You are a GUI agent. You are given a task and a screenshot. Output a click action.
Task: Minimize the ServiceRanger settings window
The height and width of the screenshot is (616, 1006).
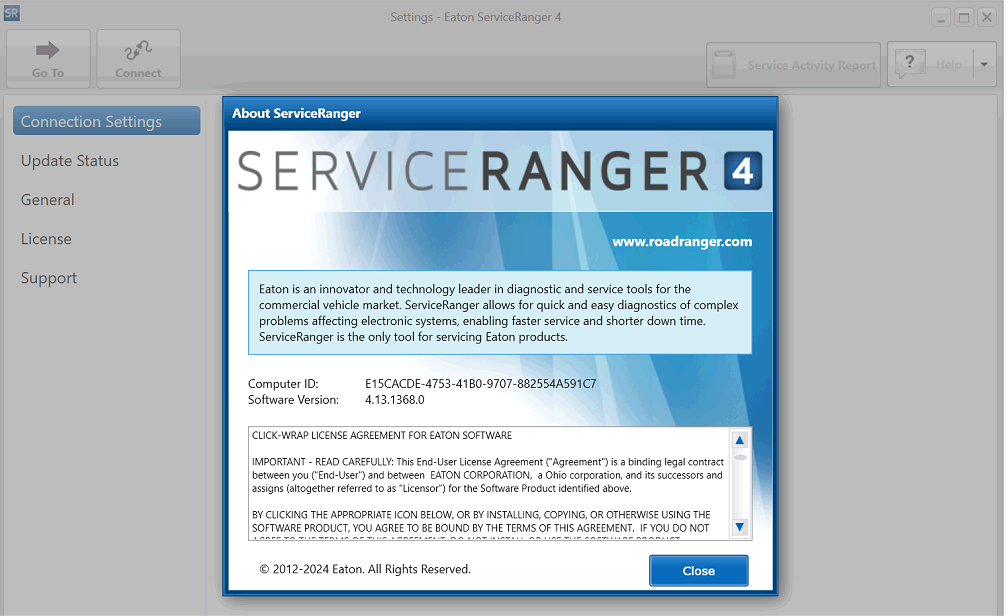[941, 17]
